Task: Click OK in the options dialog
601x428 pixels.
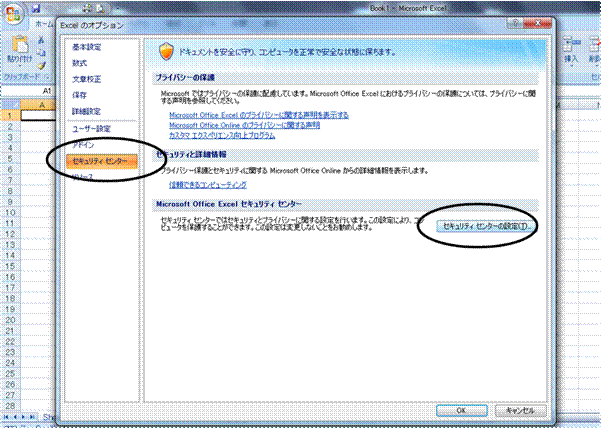Action: click(461, 410)
